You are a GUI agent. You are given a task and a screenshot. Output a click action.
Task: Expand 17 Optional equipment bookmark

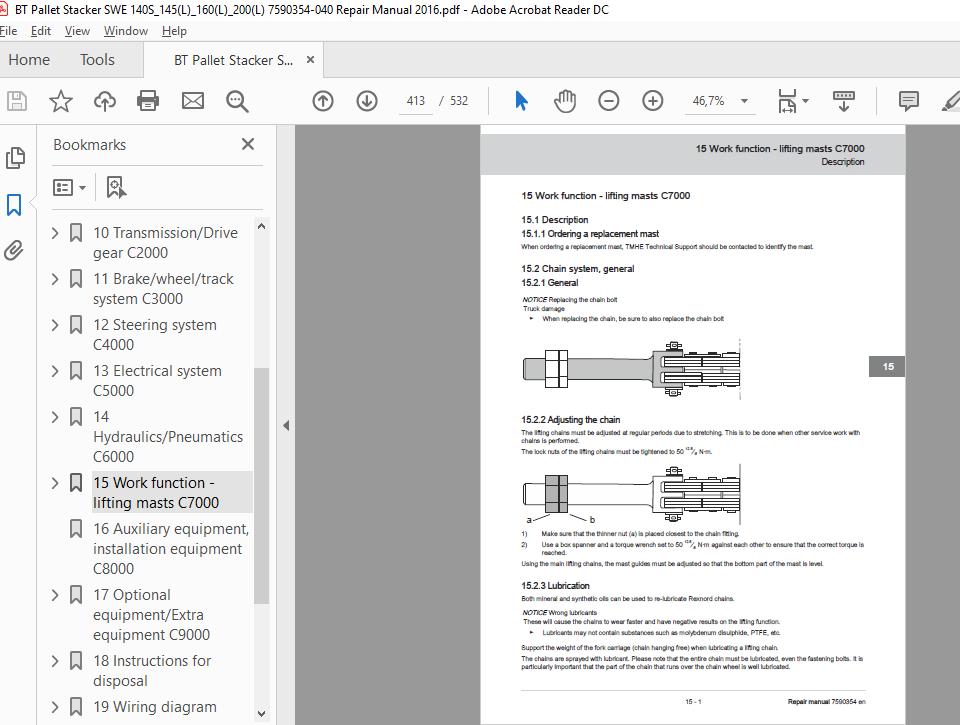(55, 595)
